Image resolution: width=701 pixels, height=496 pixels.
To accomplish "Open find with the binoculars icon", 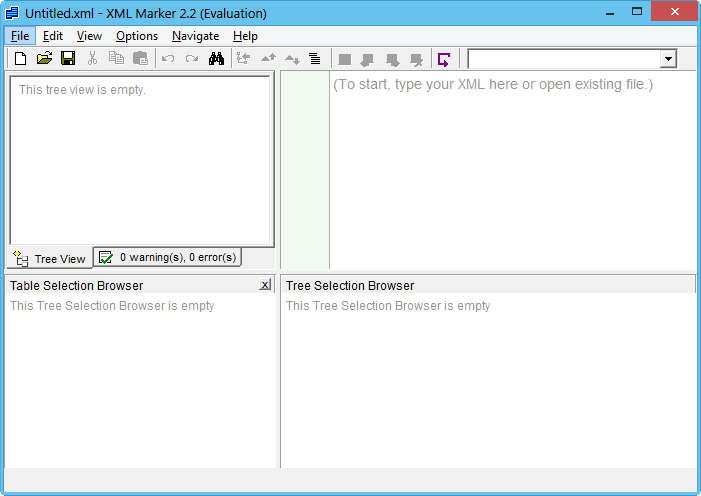I will [x=216, y=59].
